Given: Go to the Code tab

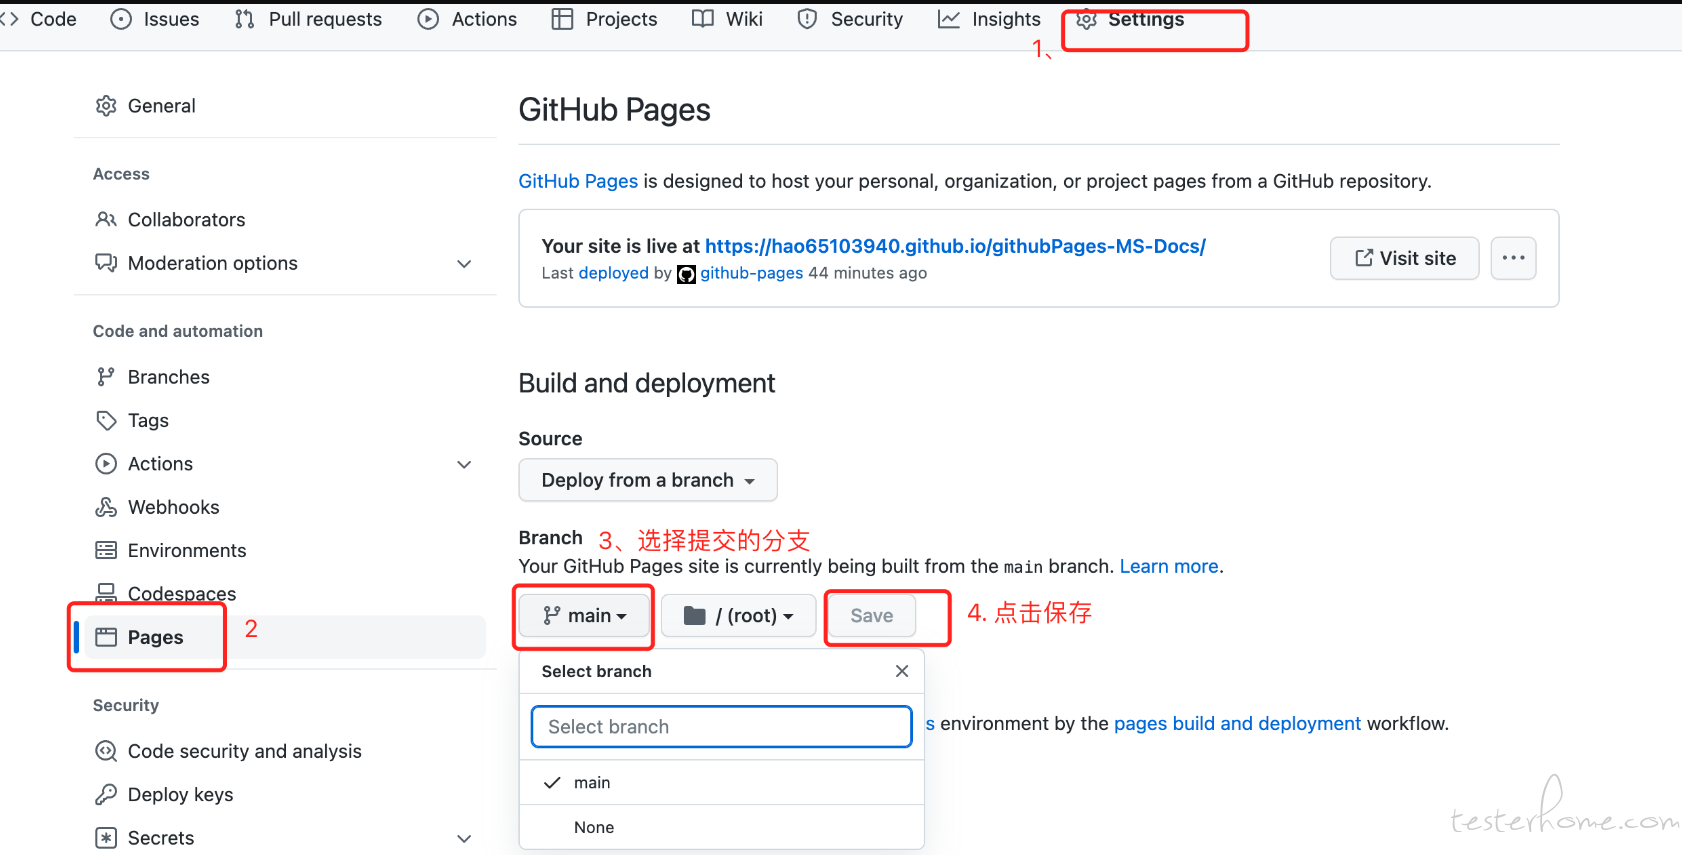Looking at the screenshot, I should [x=40, y=19].
